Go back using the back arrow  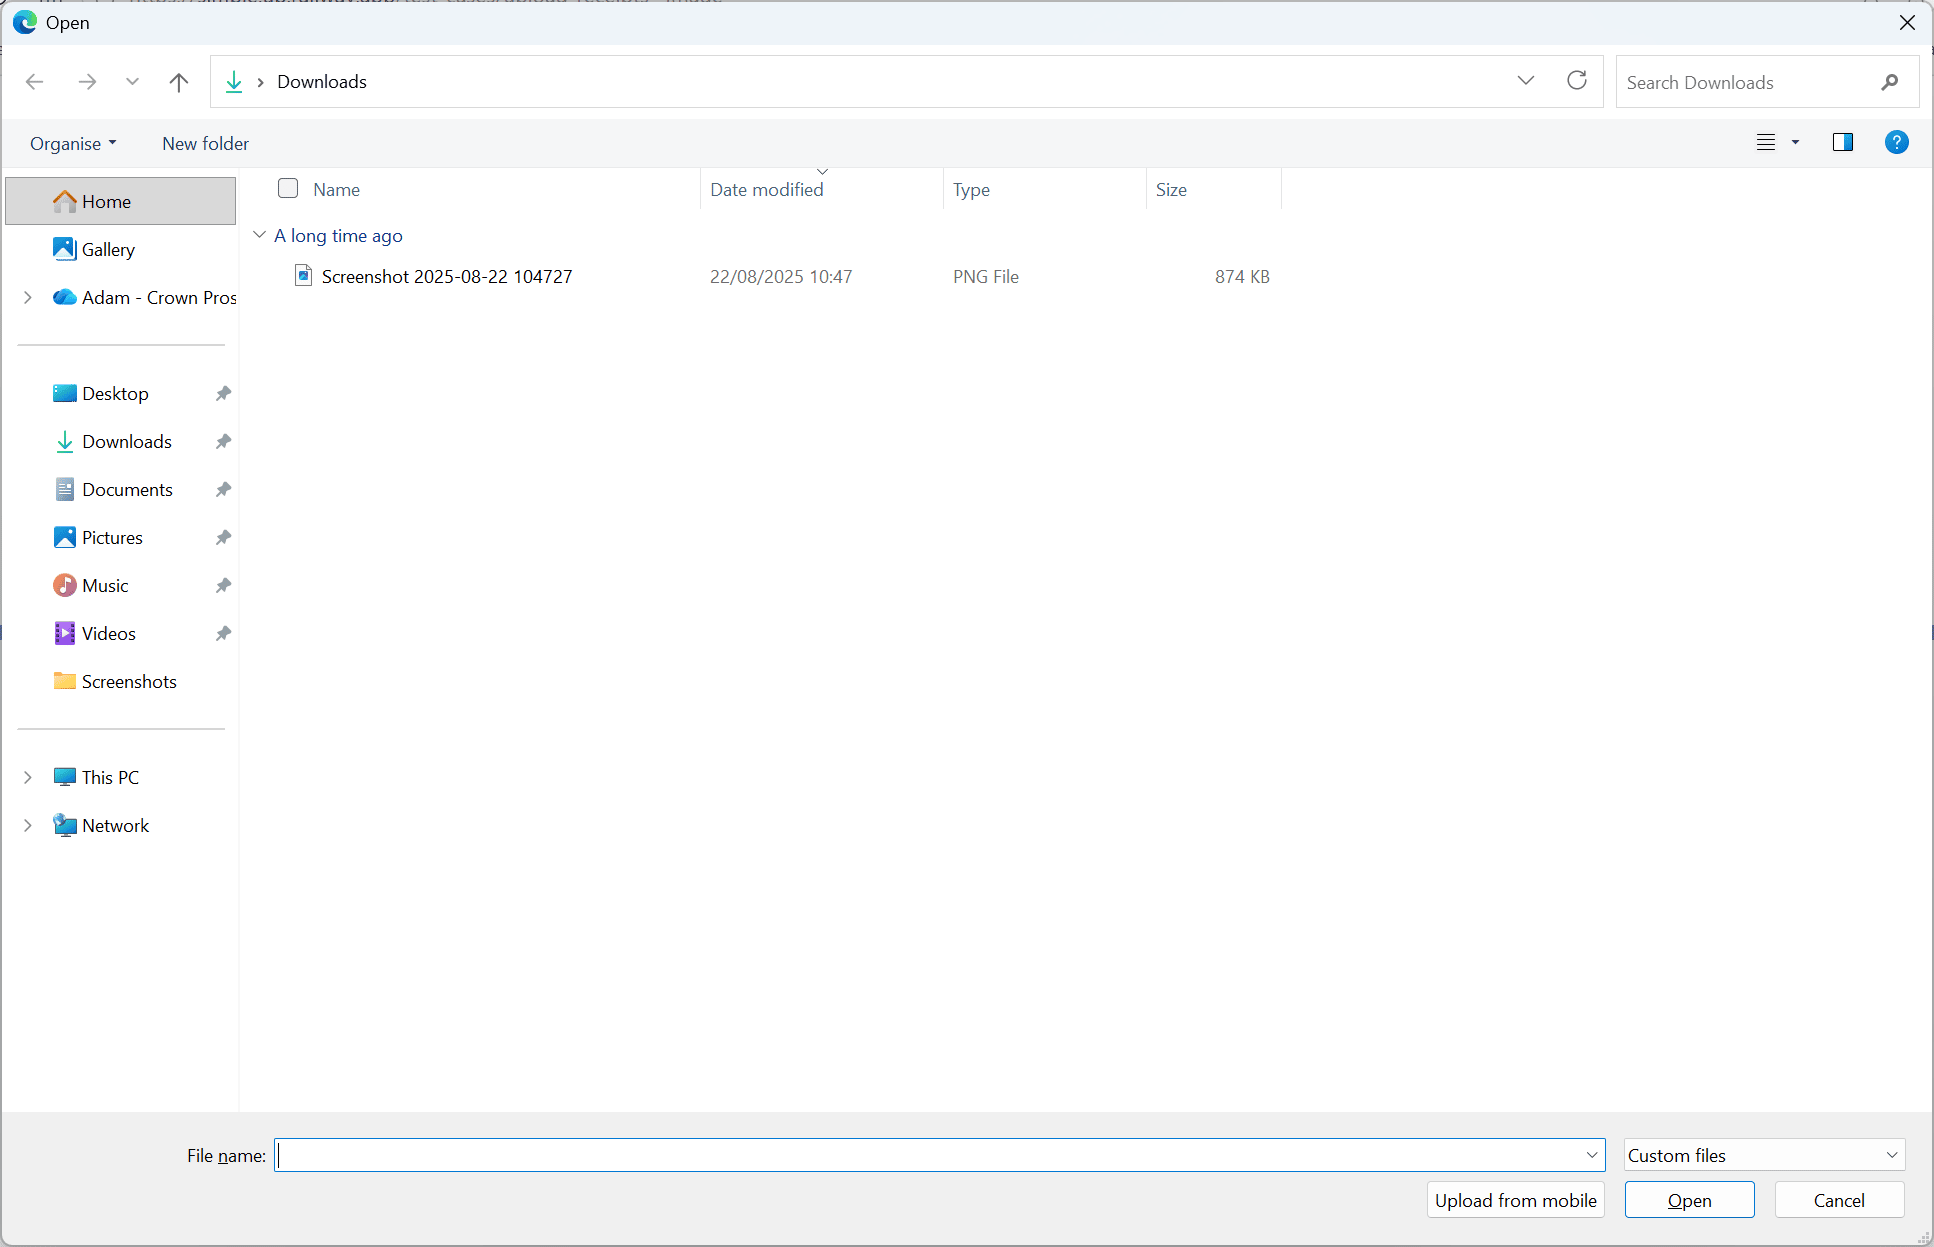(x=35, y=82)
